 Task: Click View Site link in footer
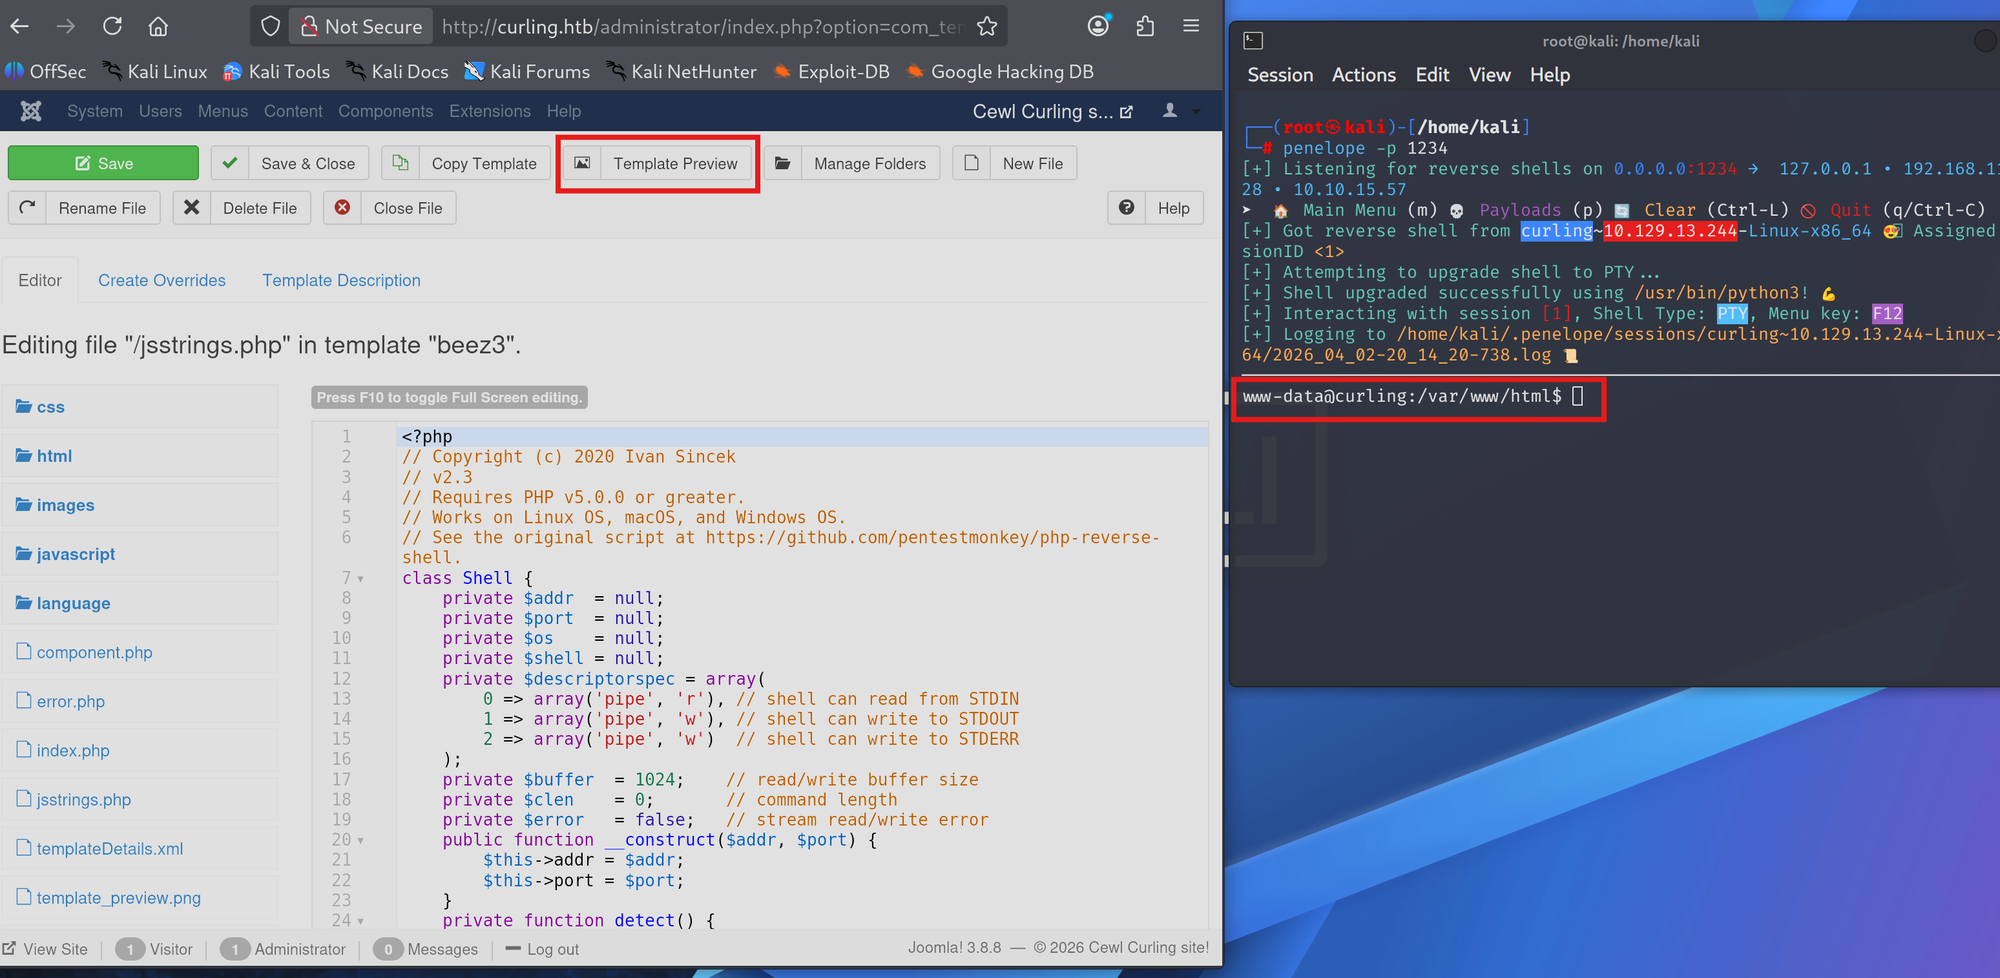pos(46,949)
